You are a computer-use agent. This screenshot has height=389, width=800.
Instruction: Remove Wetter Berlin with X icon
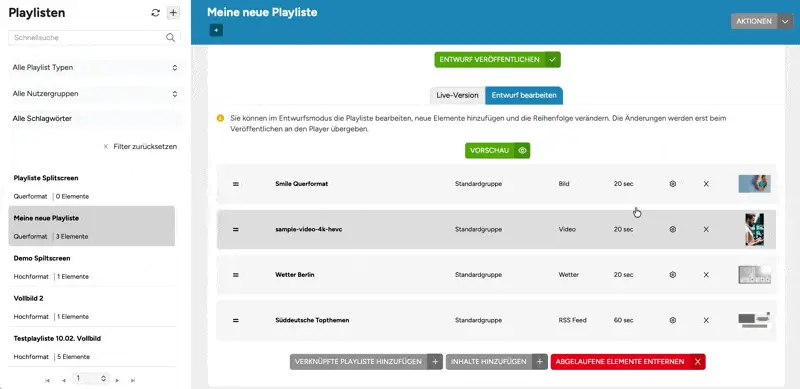[x=706, y=275]
